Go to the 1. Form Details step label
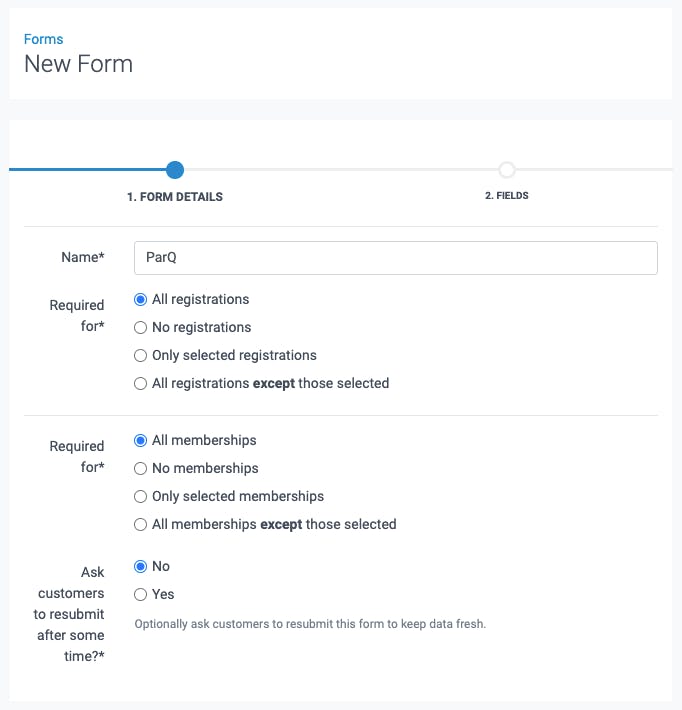Image resolution: width=682 pixels, height=710 pixels. point(175,197)
